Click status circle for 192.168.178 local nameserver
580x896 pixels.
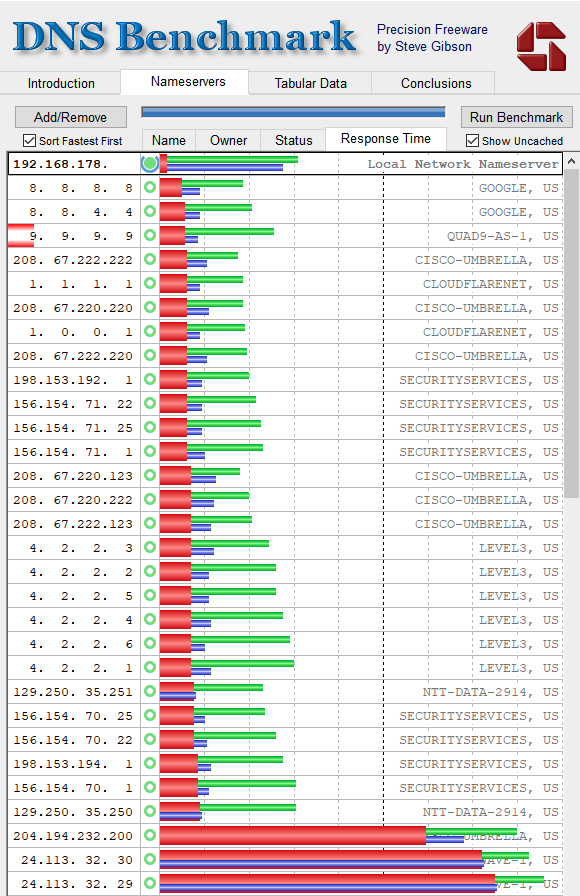pyautogui.click(x=150, y=164)
